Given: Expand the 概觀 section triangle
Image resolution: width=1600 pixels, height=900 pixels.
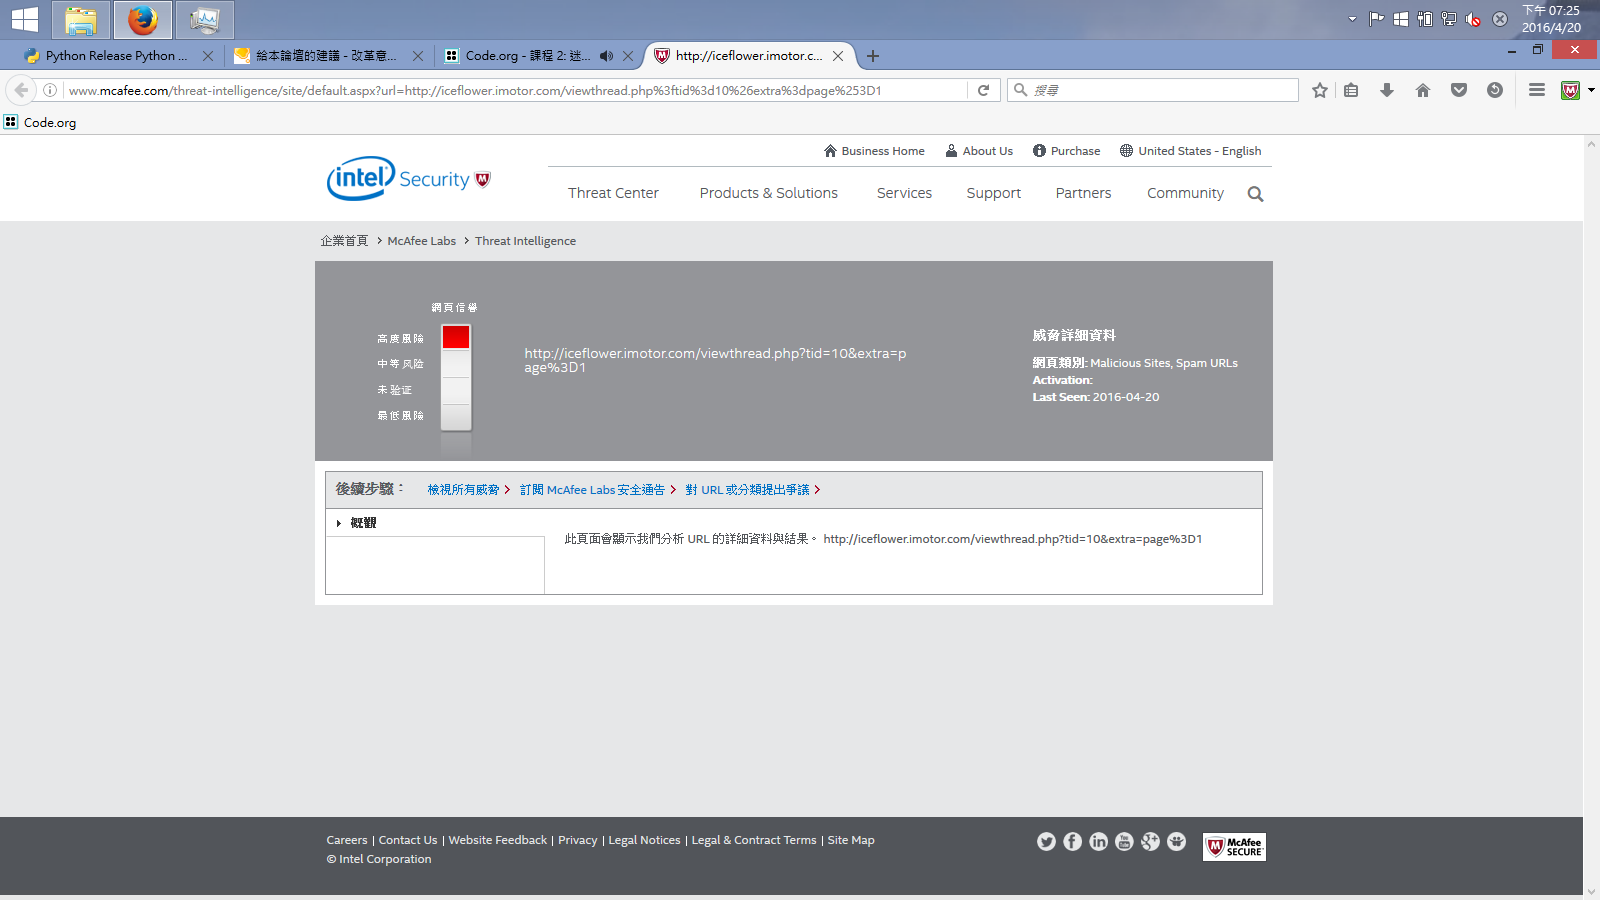Looking at the screenshot, I should pyautogui.click(x=339, y=523).
